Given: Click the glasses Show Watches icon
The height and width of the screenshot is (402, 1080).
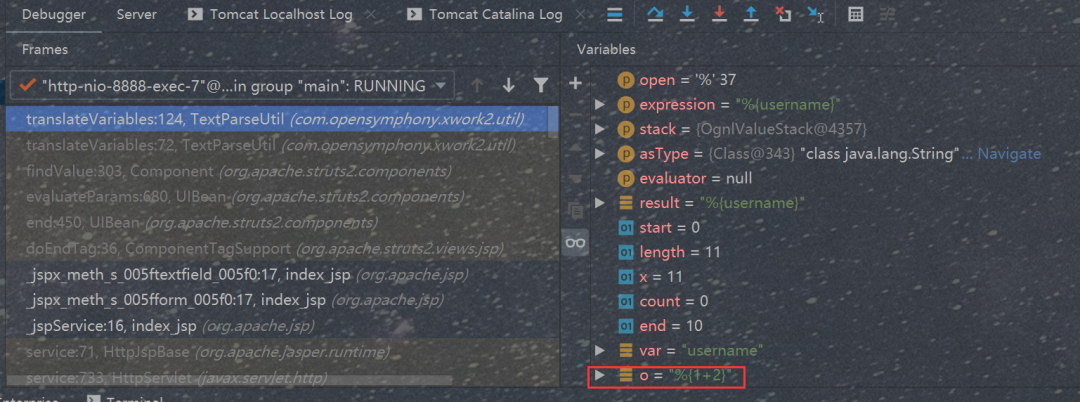Looking at the screenshot, I should tap(576, 242).
